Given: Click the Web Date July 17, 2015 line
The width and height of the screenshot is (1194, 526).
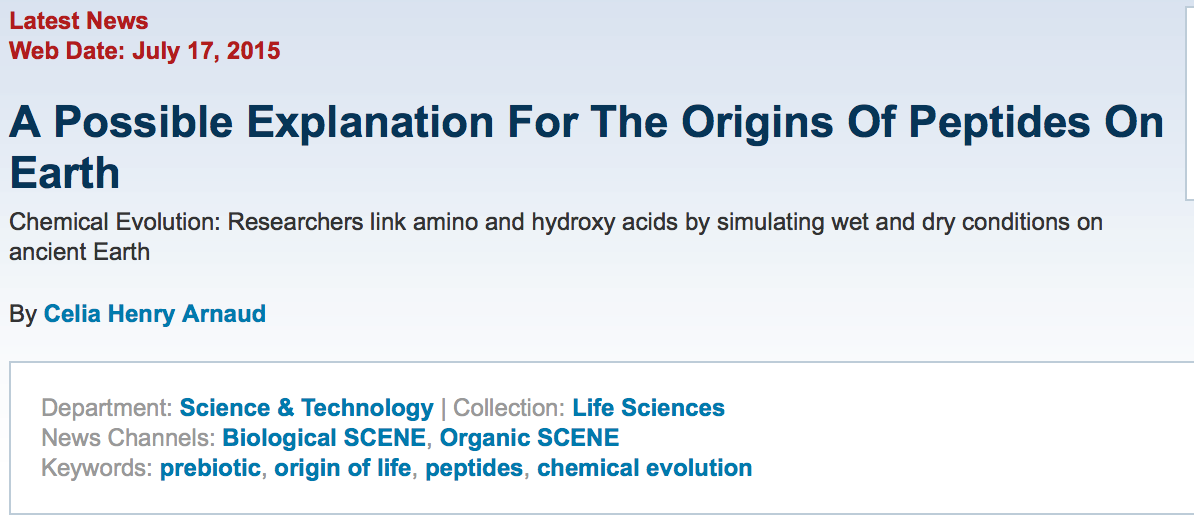Looking at the screenshot, I should pos(145,51).
